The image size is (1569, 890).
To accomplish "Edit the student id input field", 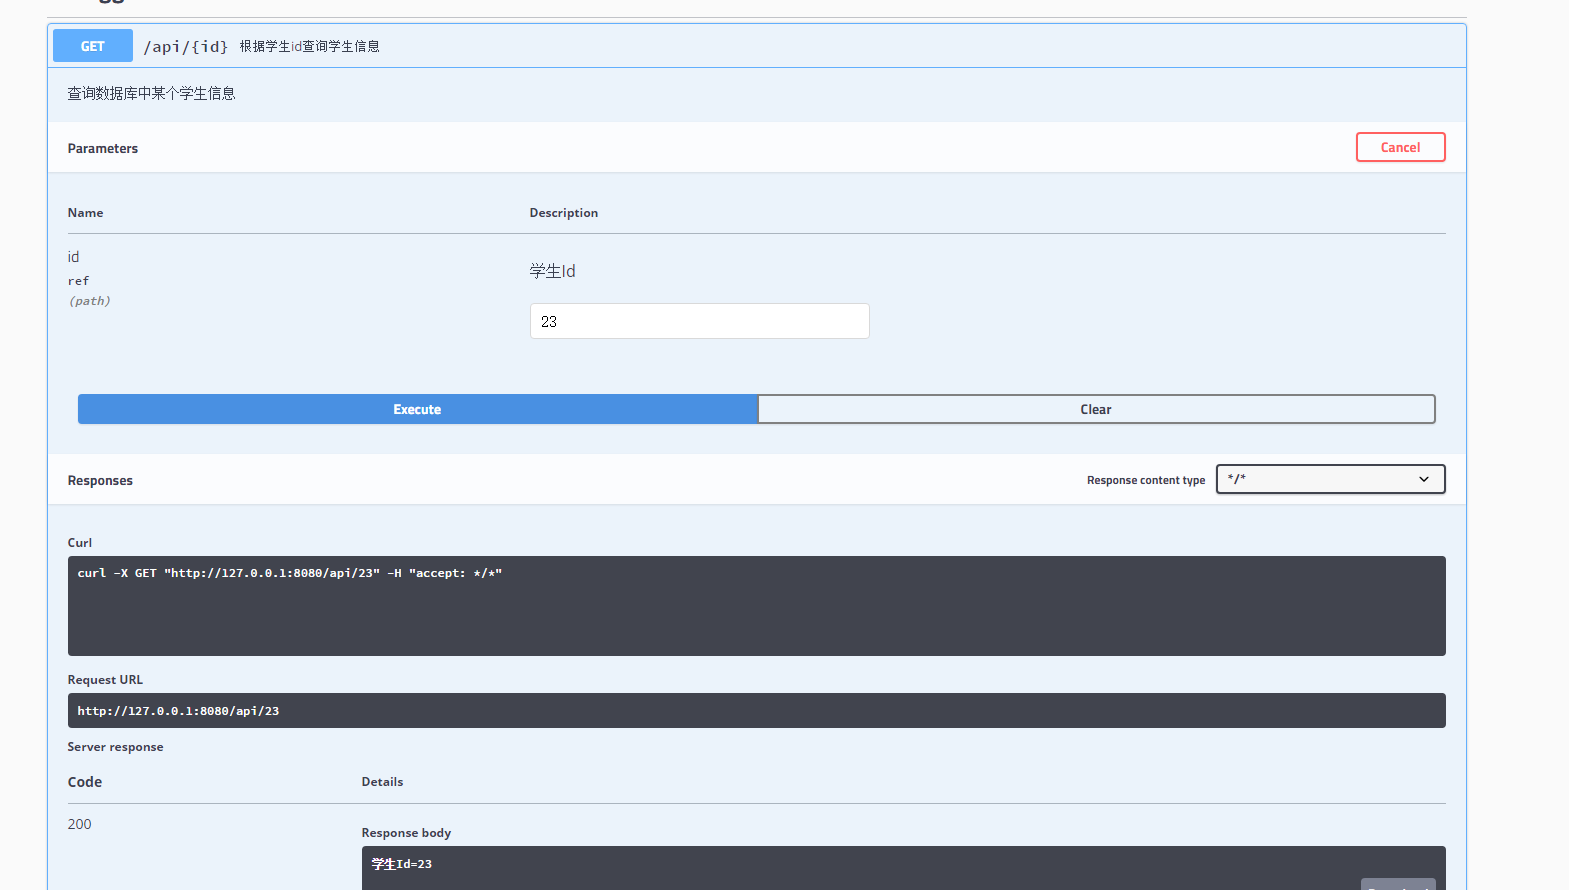I will (700, 321).
